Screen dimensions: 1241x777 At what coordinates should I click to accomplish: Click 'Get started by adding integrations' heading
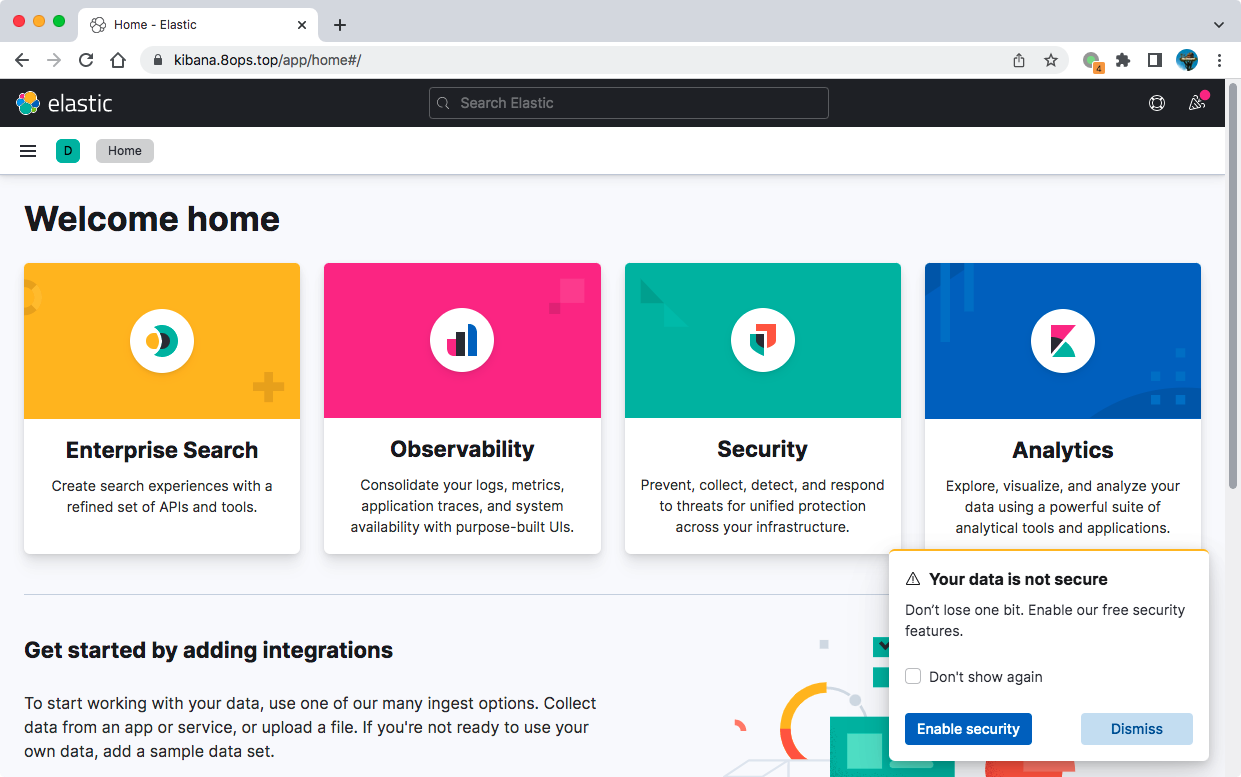tap(208, 650)
